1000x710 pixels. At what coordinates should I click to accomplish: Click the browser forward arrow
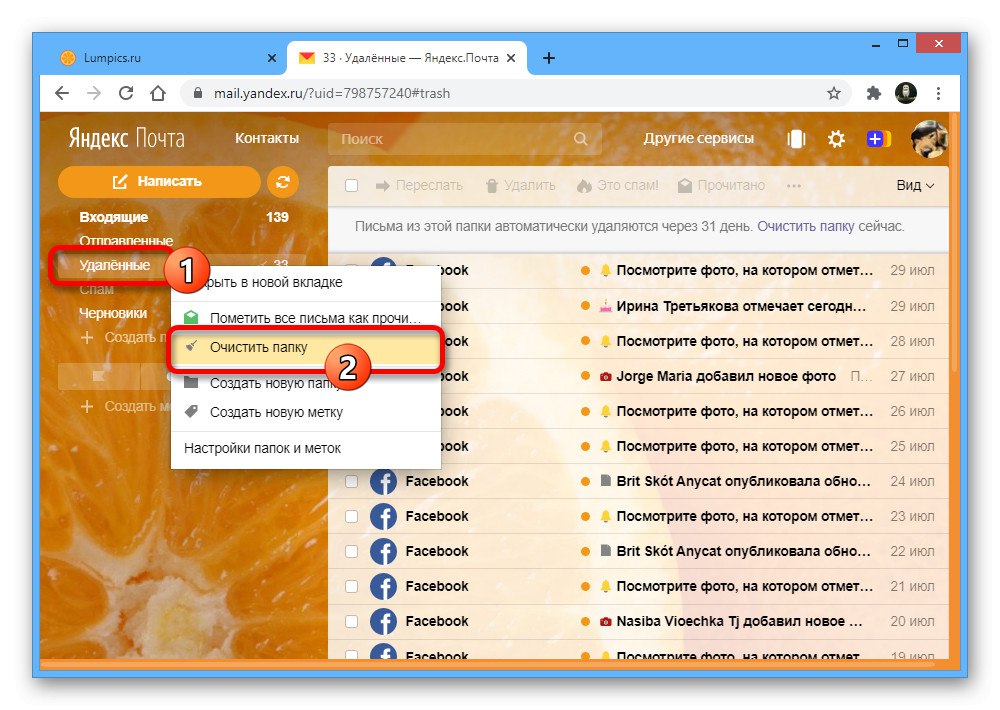(94, 93)
